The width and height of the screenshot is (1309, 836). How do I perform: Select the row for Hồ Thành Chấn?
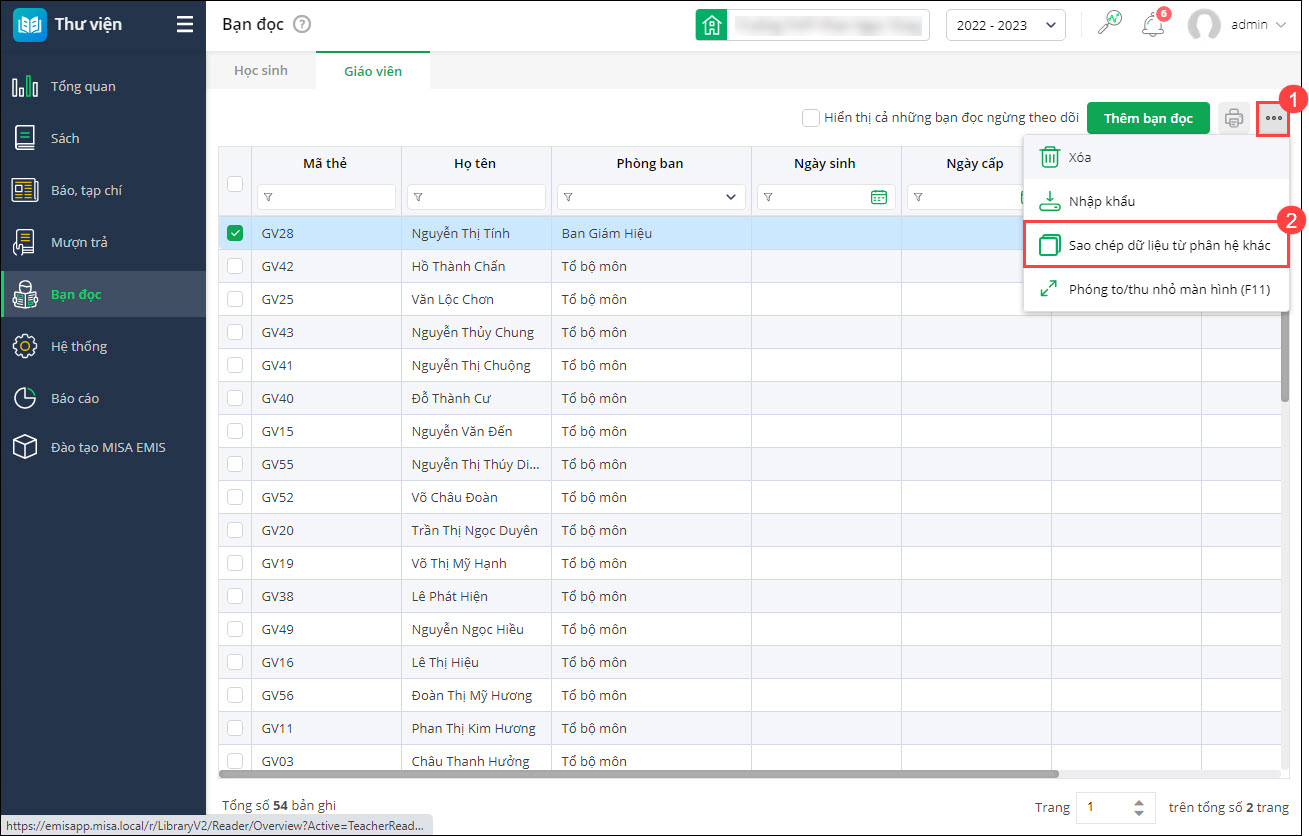749,266
